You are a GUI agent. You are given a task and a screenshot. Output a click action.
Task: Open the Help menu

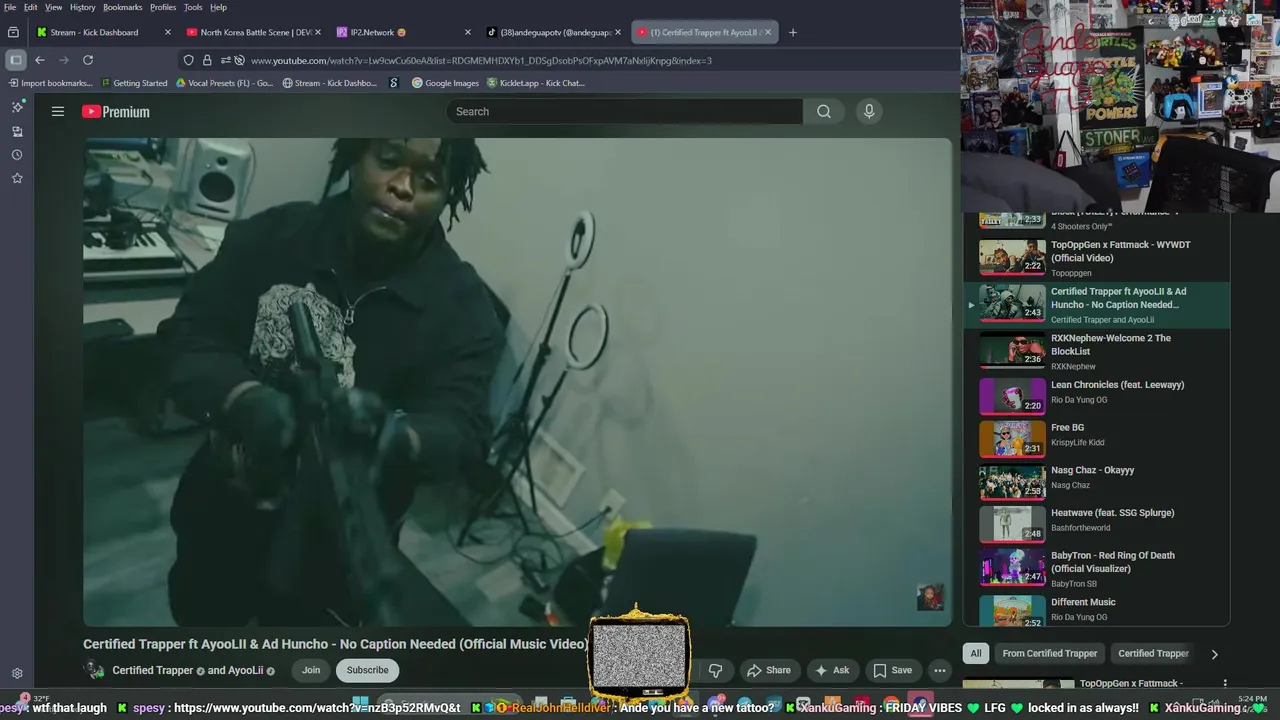tap(218, 7)
